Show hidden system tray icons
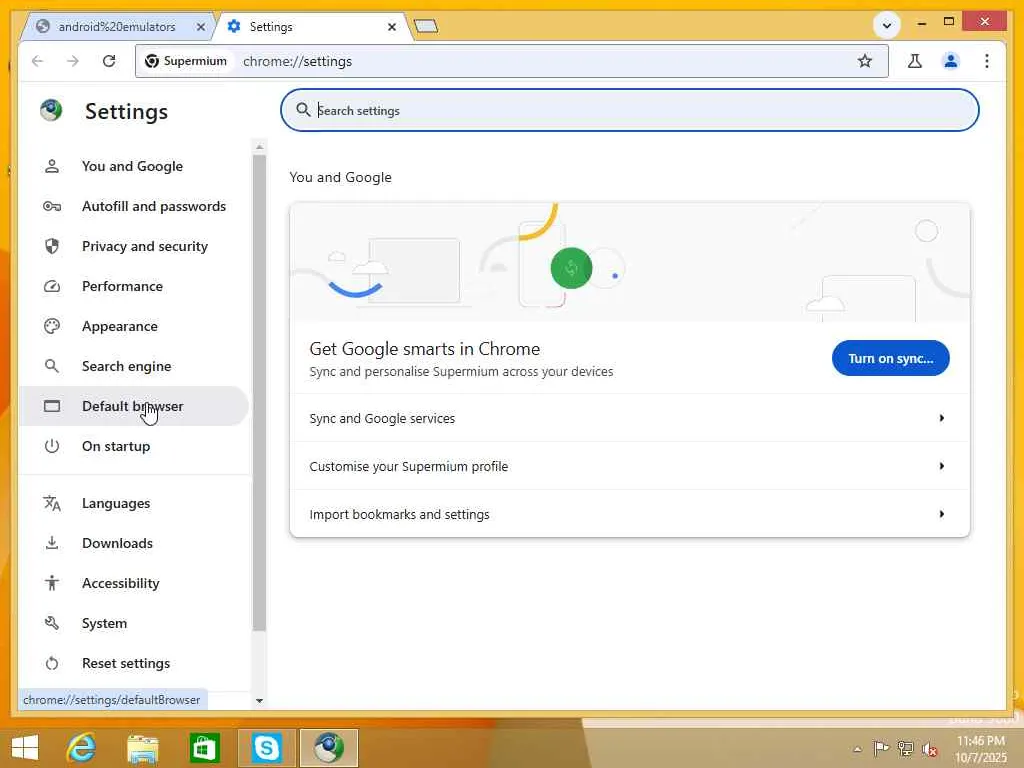1024x768 pixels. (x=857, y=748)
